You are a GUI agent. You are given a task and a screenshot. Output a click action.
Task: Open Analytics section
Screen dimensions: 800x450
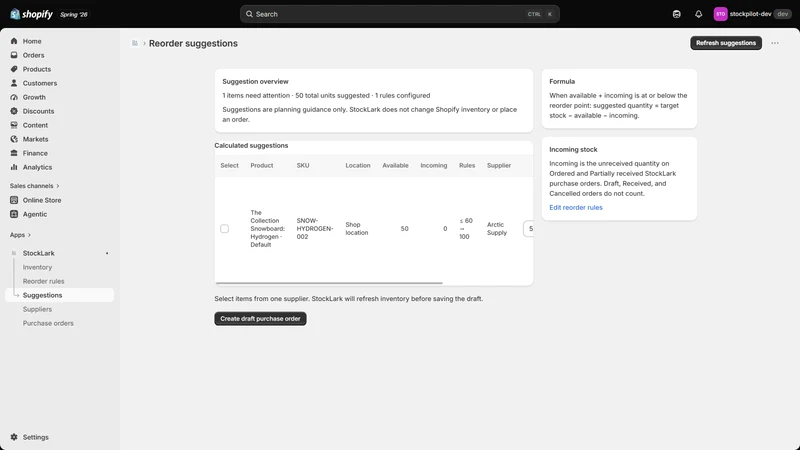click(x=37, y=167)
